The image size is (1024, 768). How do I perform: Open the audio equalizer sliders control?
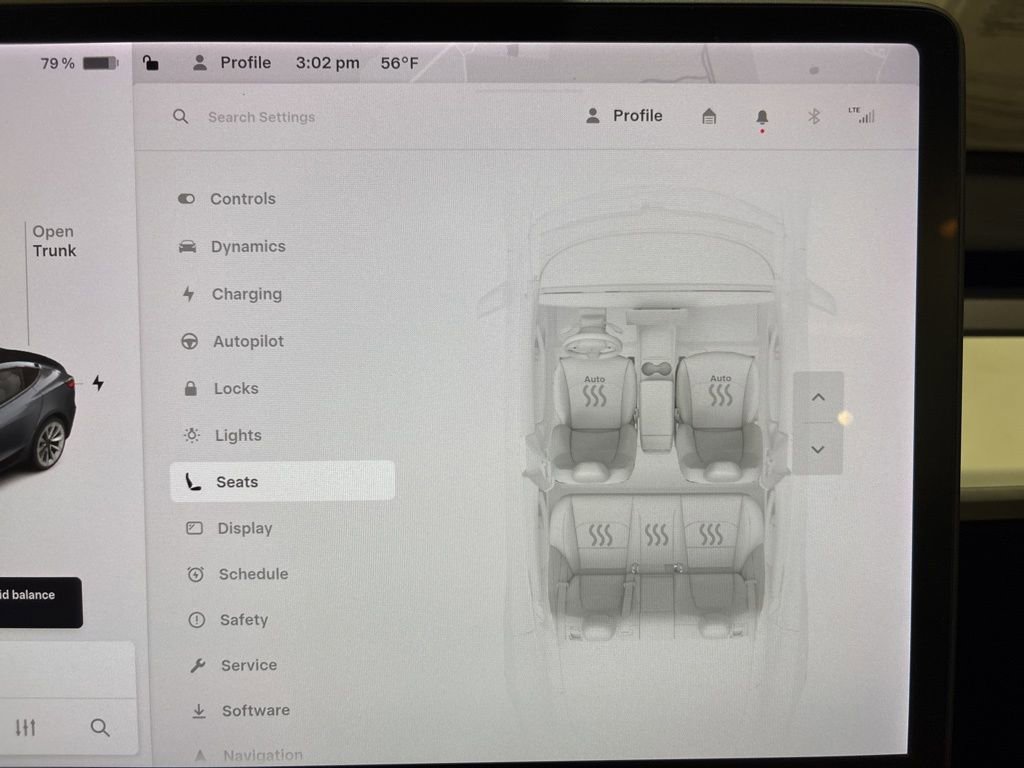click(x=27, y=728)
